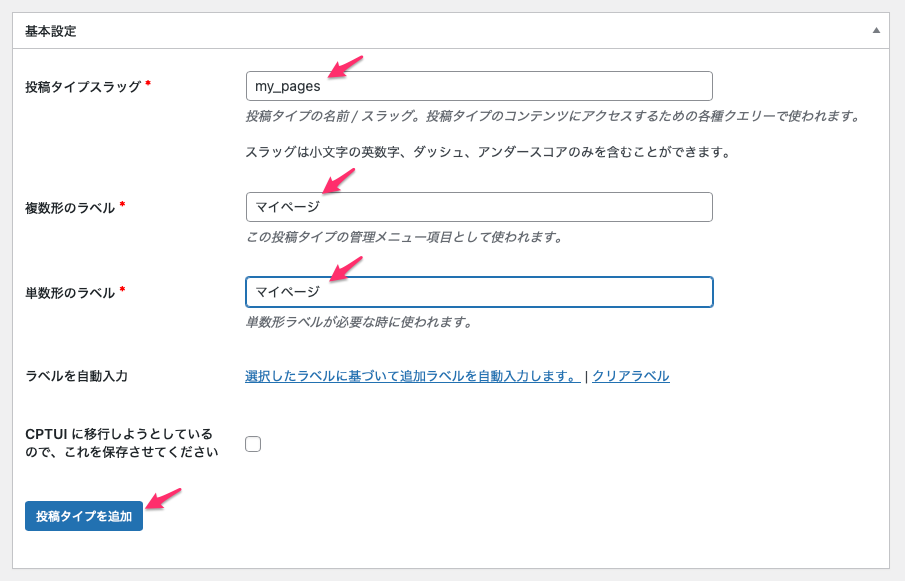Focus the 投稿タイプスラッグ field containing my_pages

478,86
